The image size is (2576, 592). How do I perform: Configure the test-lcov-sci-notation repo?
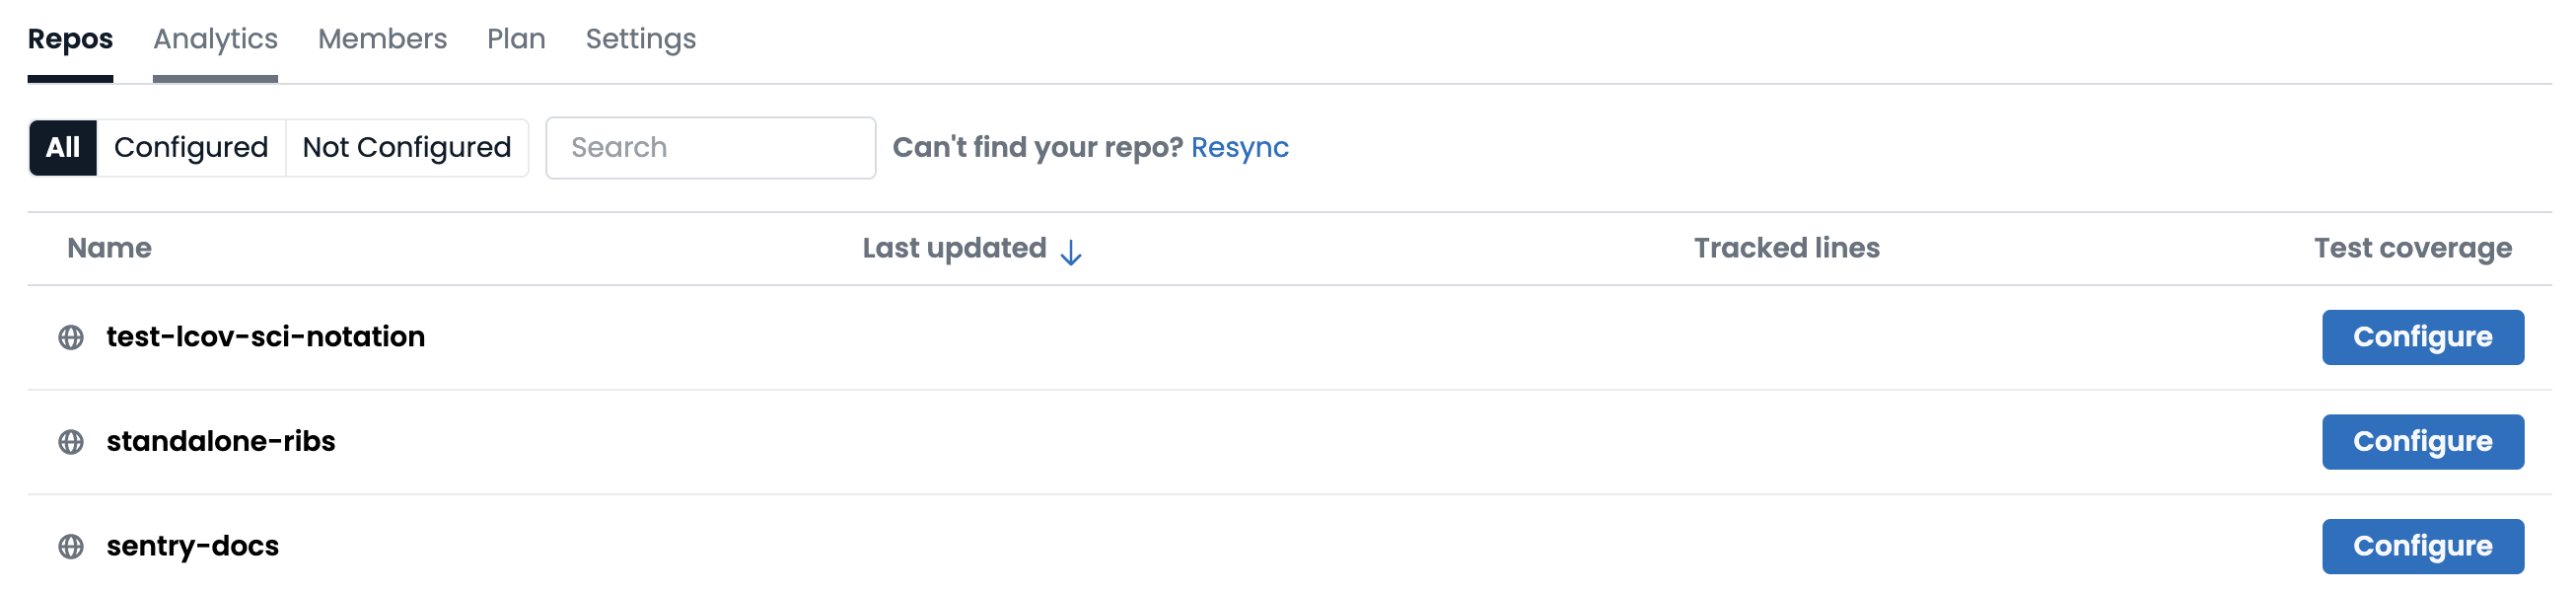[x=2423, y=338]
